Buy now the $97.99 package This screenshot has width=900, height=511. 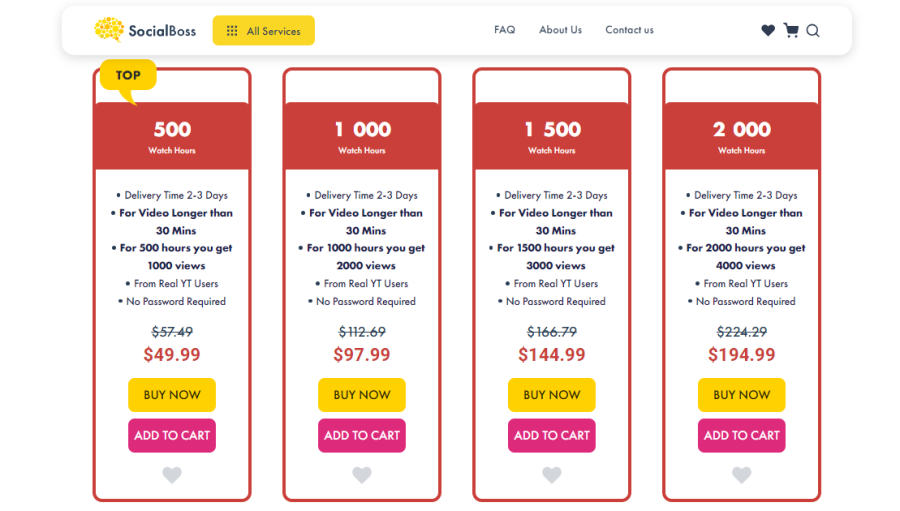tap(362, 395)
